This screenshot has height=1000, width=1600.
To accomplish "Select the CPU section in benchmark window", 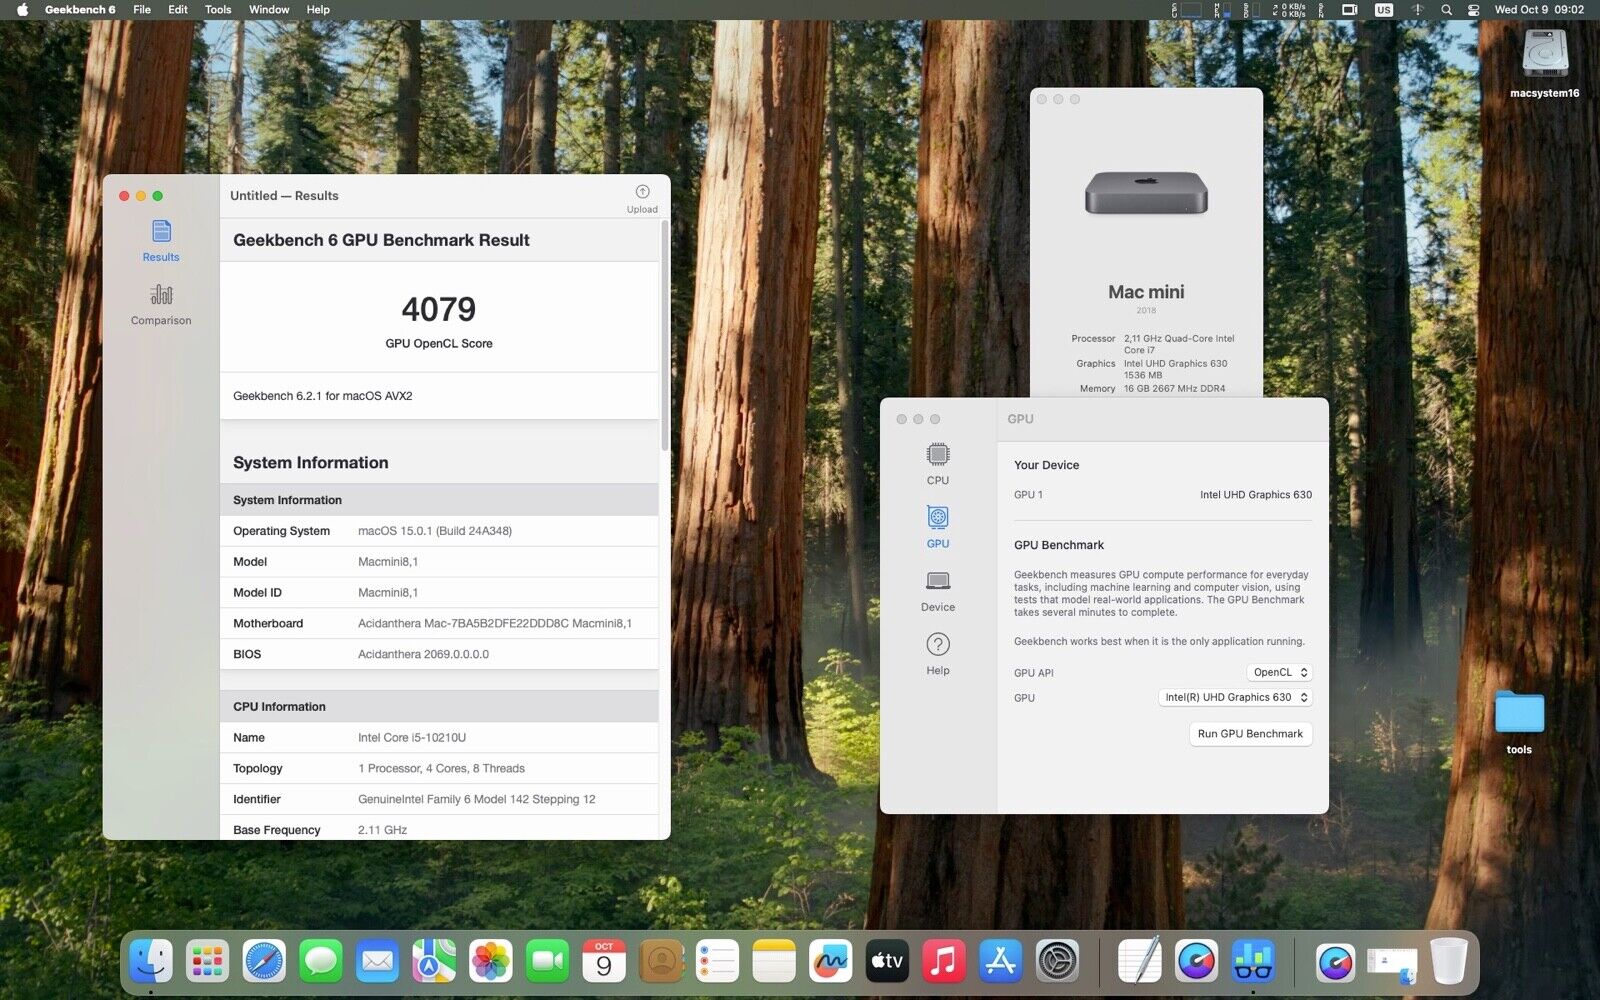I will pyautogui.click(x=938, y=464).
